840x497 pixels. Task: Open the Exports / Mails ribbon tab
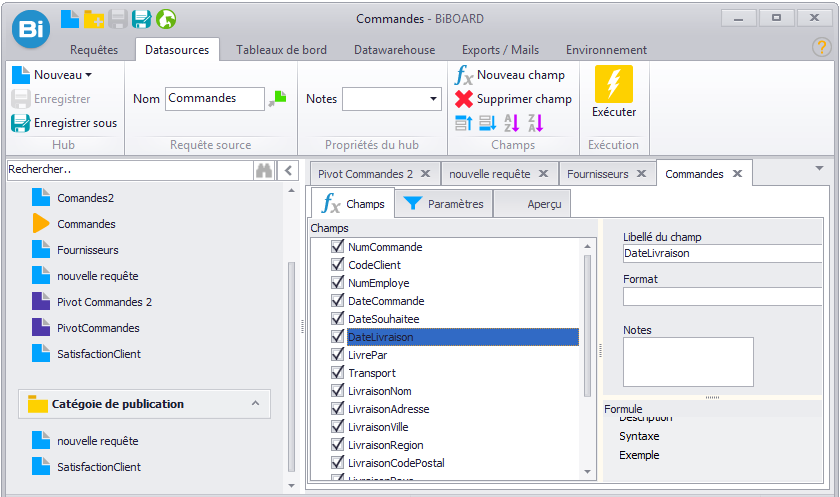(500, 50)
